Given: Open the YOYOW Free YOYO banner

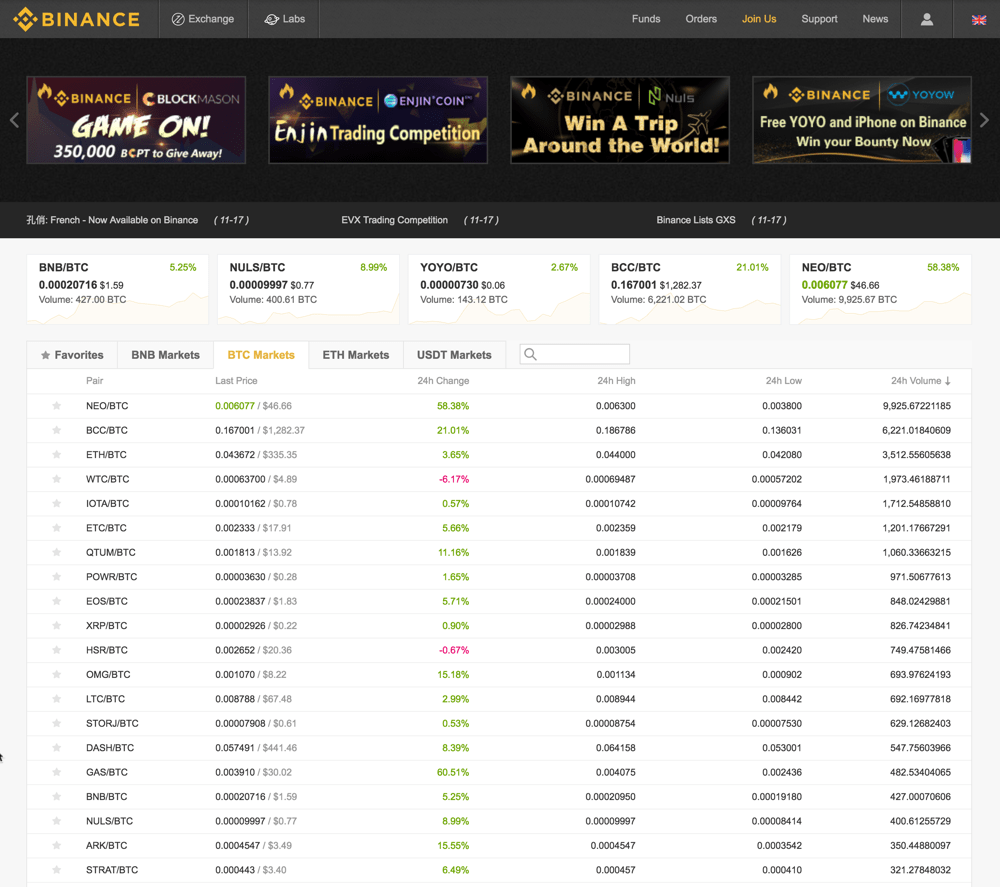Looking at the screenshot, I should 862,120.
